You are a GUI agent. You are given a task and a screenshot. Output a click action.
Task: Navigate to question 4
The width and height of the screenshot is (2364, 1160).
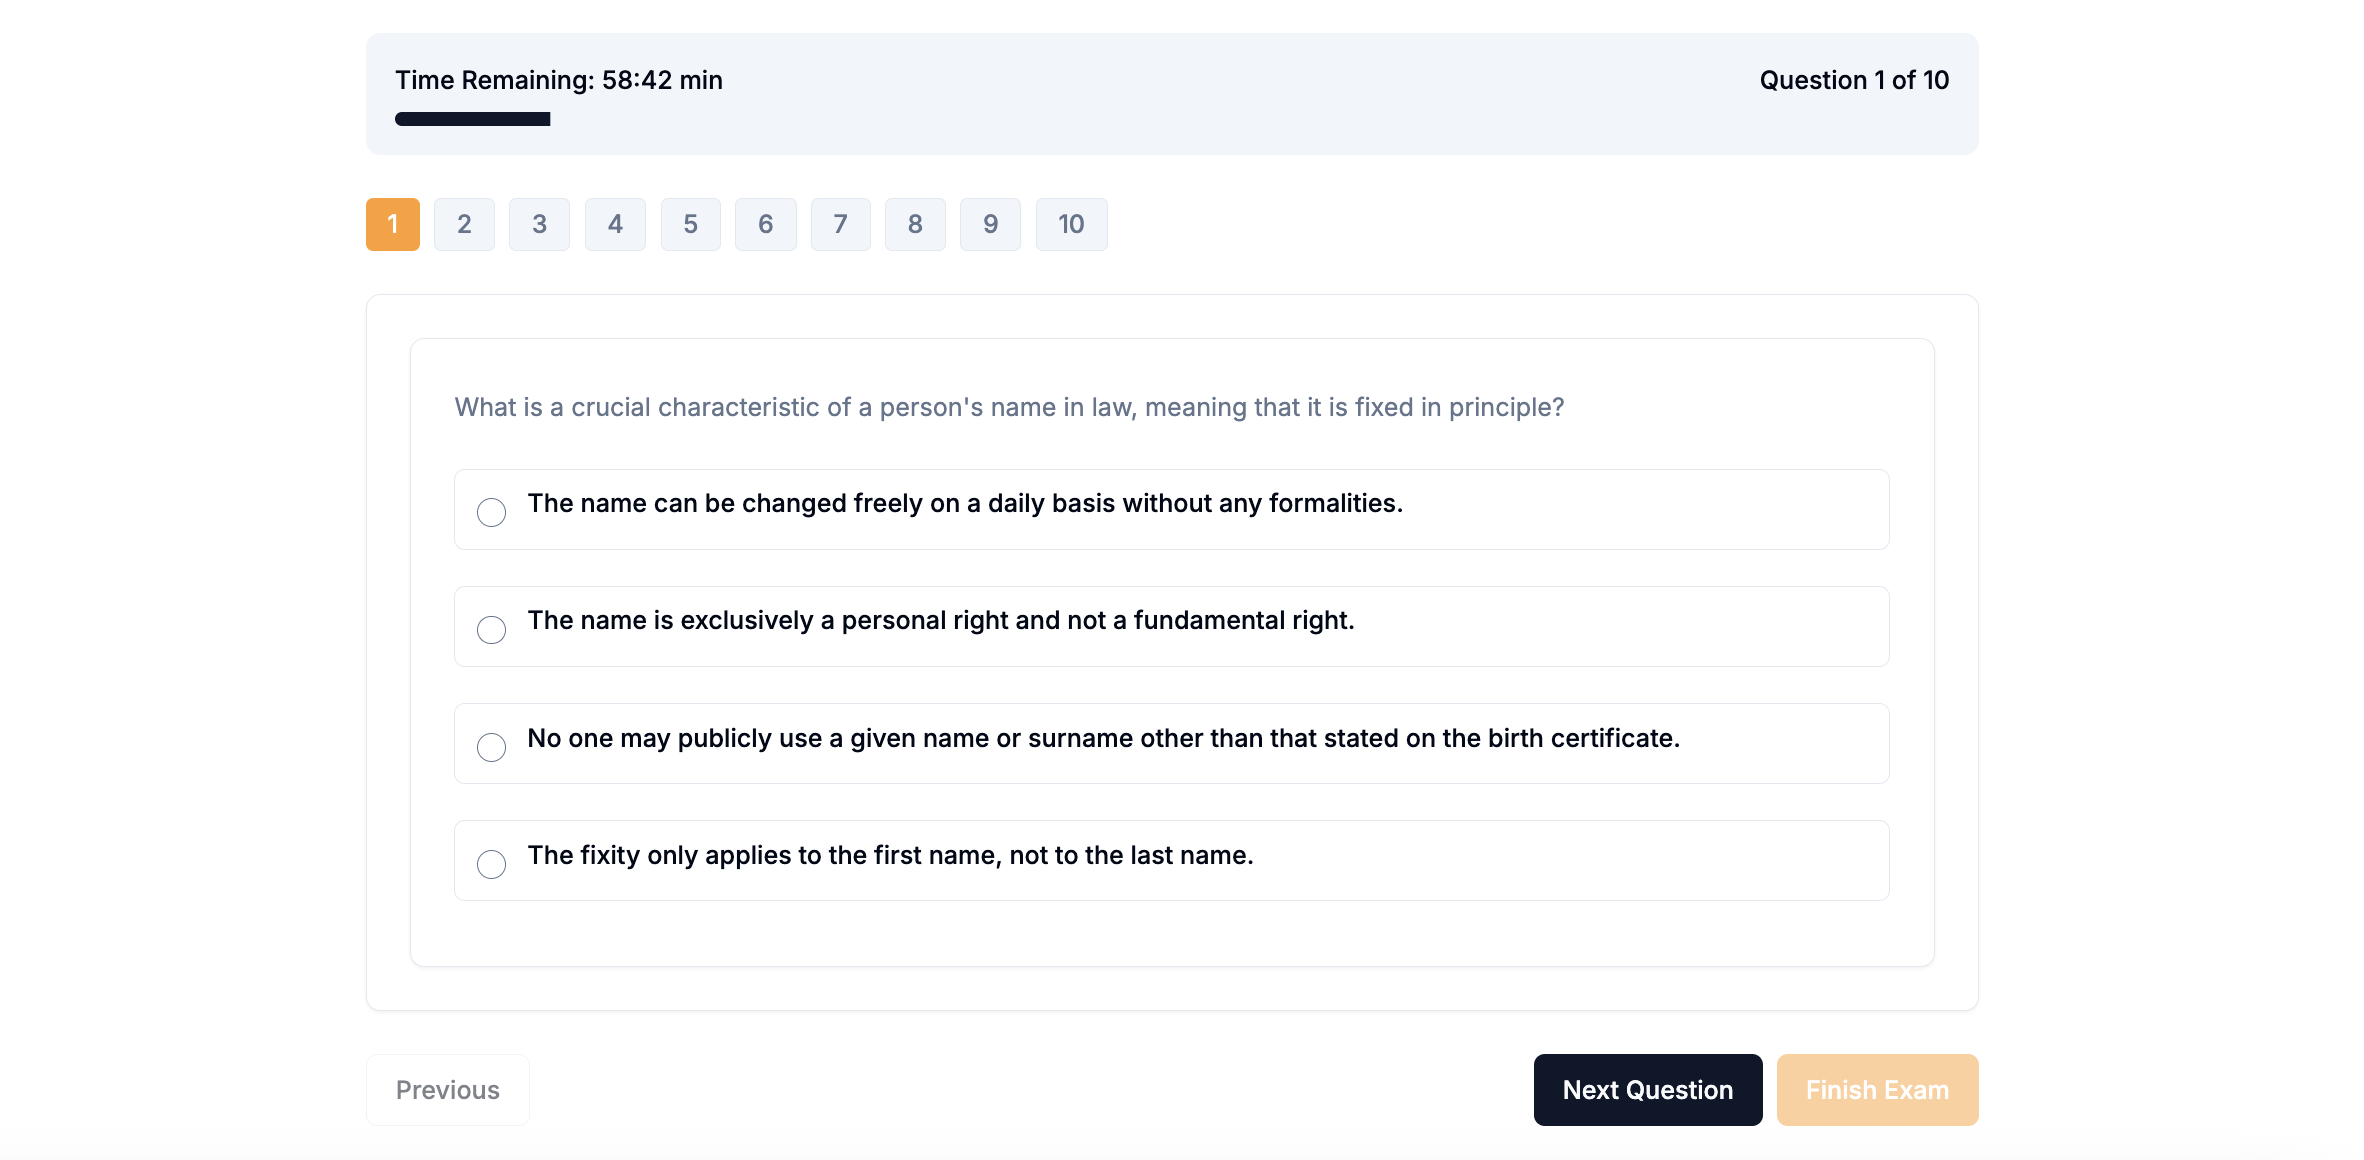615,224
